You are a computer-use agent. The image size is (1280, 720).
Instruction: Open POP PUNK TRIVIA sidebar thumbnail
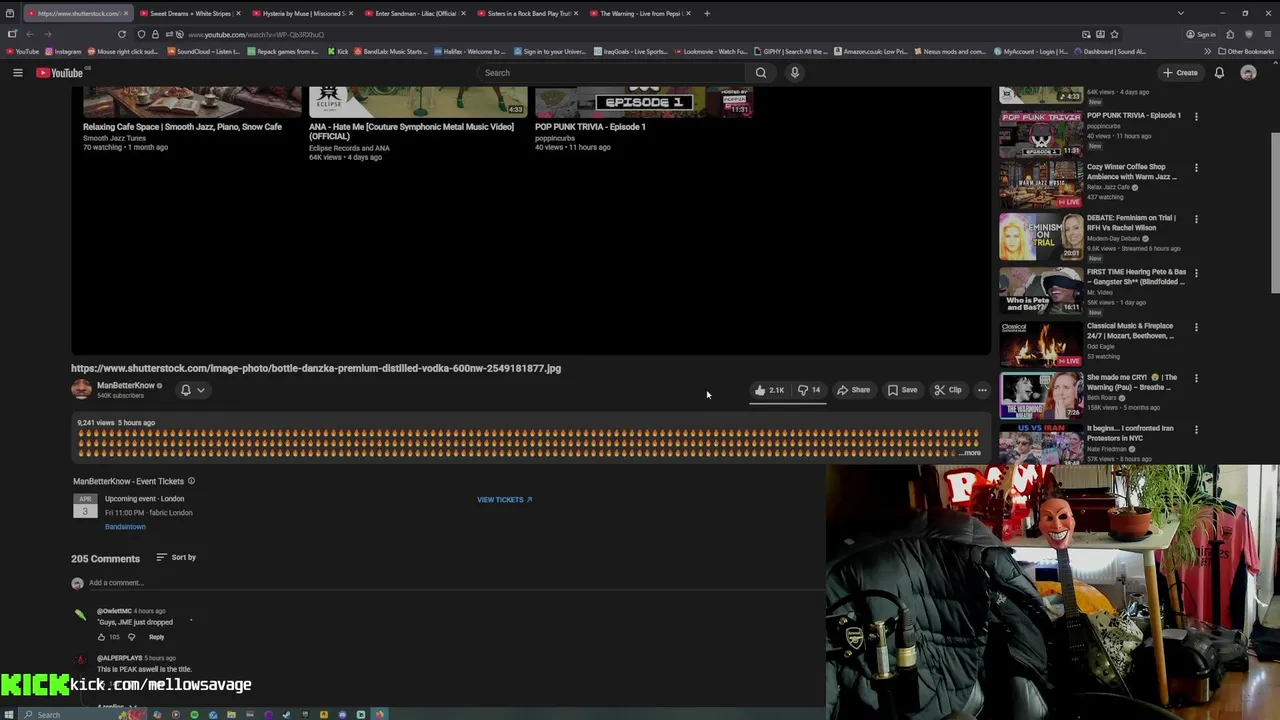(1041, 133)
